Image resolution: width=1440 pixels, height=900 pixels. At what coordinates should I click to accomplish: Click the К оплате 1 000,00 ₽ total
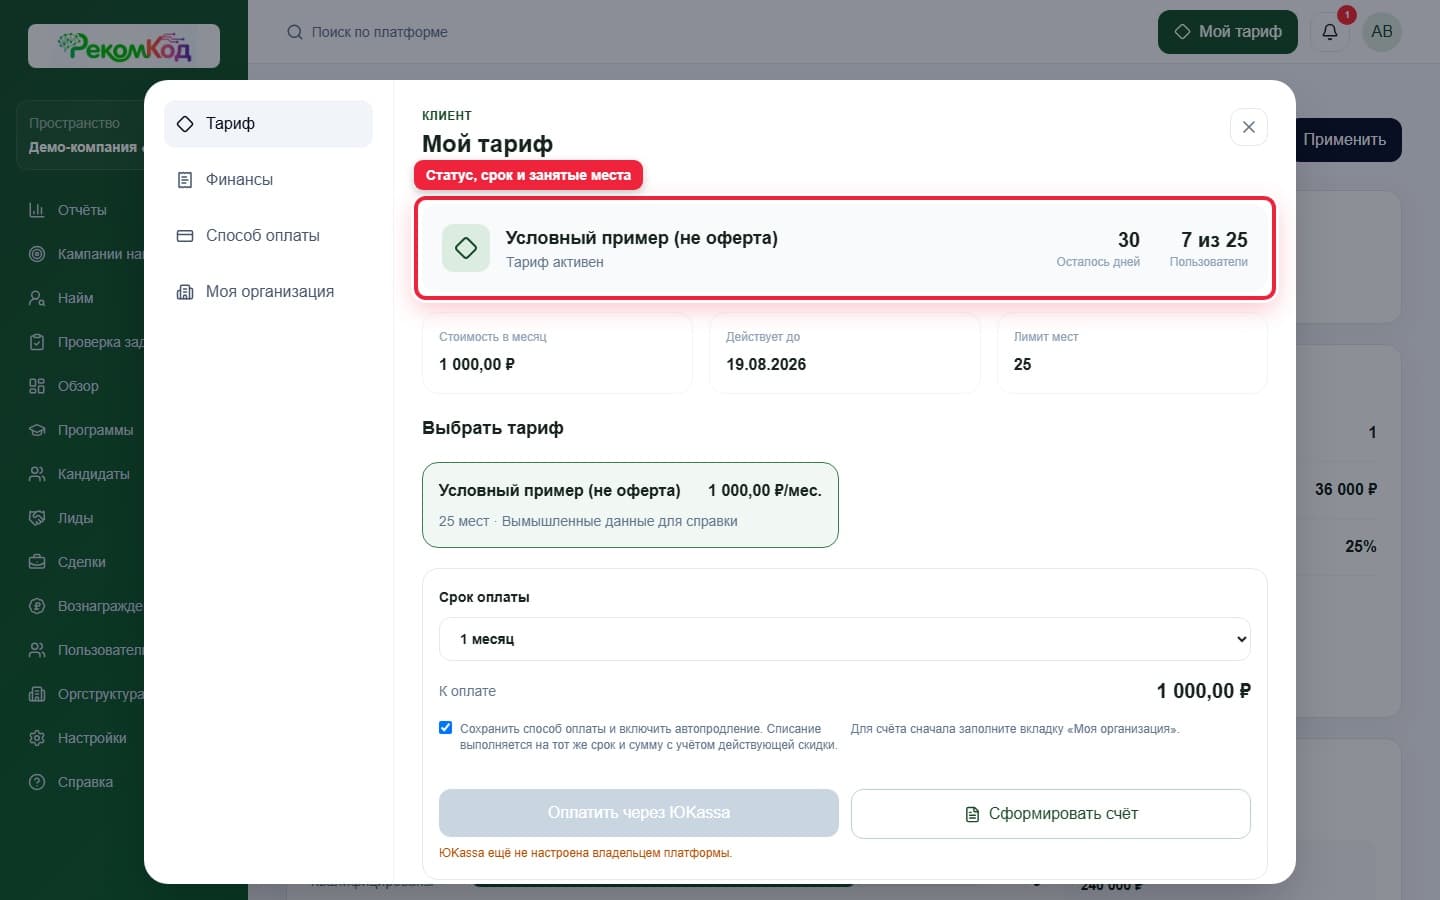(1204, 691)
